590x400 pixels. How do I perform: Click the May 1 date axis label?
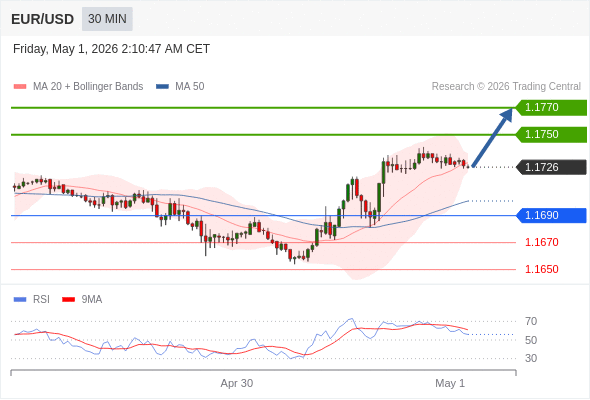(450, 383)
